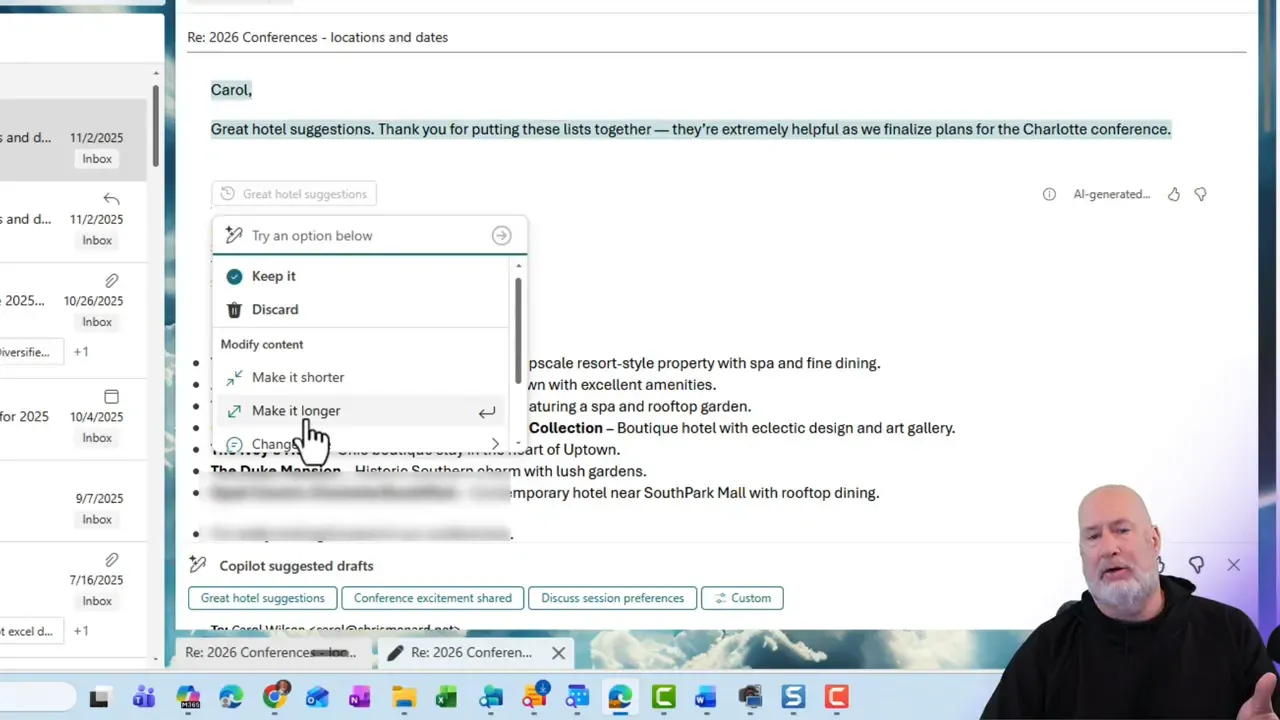Click the reply arrow on the 11/2/2025 email

click(x=111, y=198)
